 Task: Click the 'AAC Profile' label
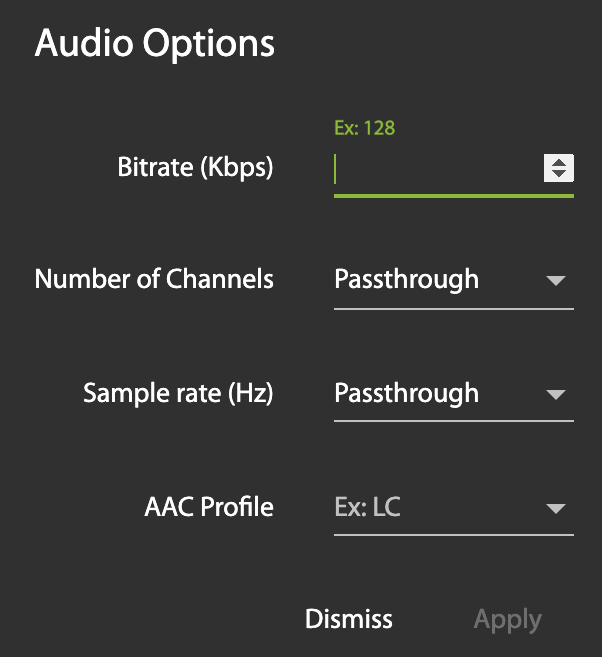coord(209,507)
